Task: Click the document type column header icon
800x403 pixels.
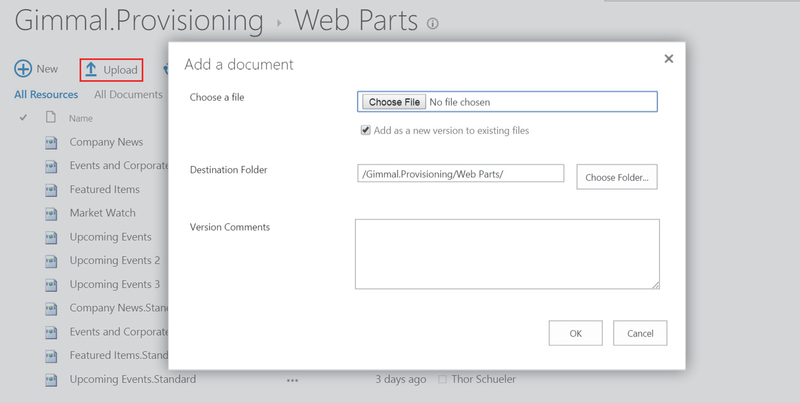Action: (x=49, y=118)
